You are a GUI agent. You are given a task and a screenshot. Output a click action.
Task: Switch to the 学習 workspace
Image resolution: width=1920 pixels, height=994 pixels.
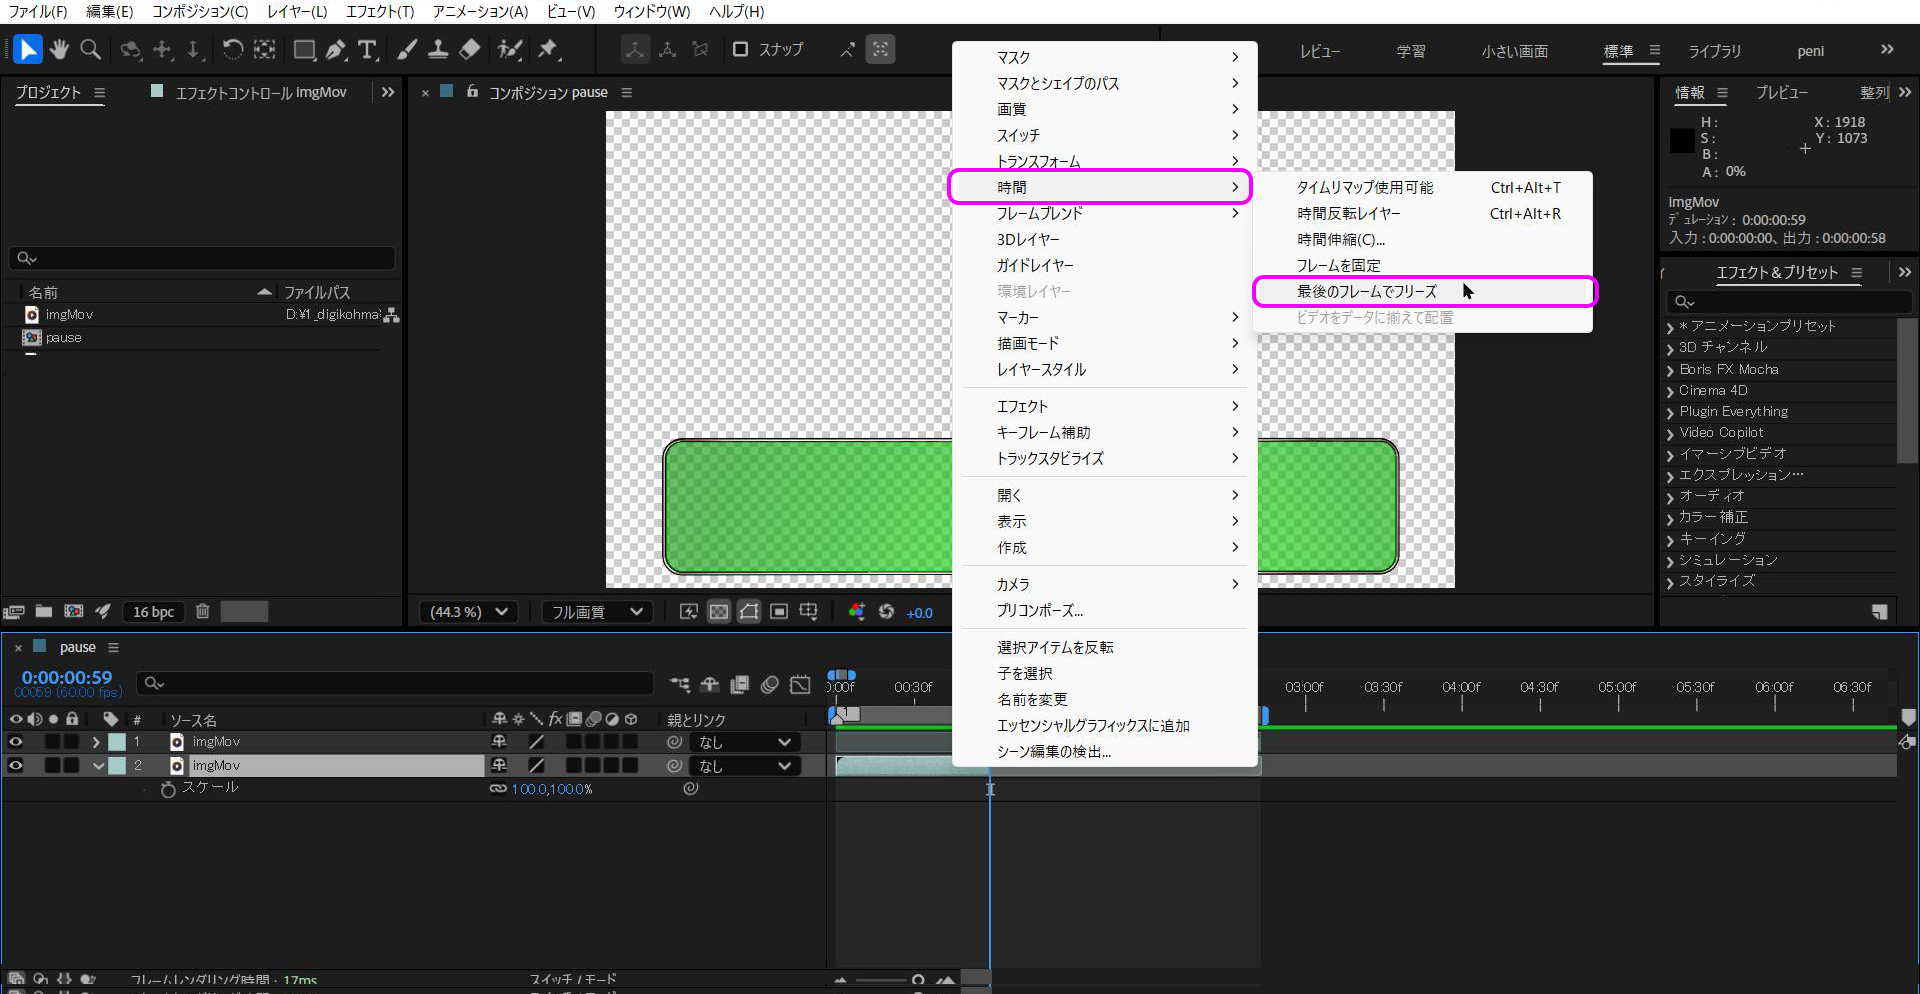point(1410,51)
